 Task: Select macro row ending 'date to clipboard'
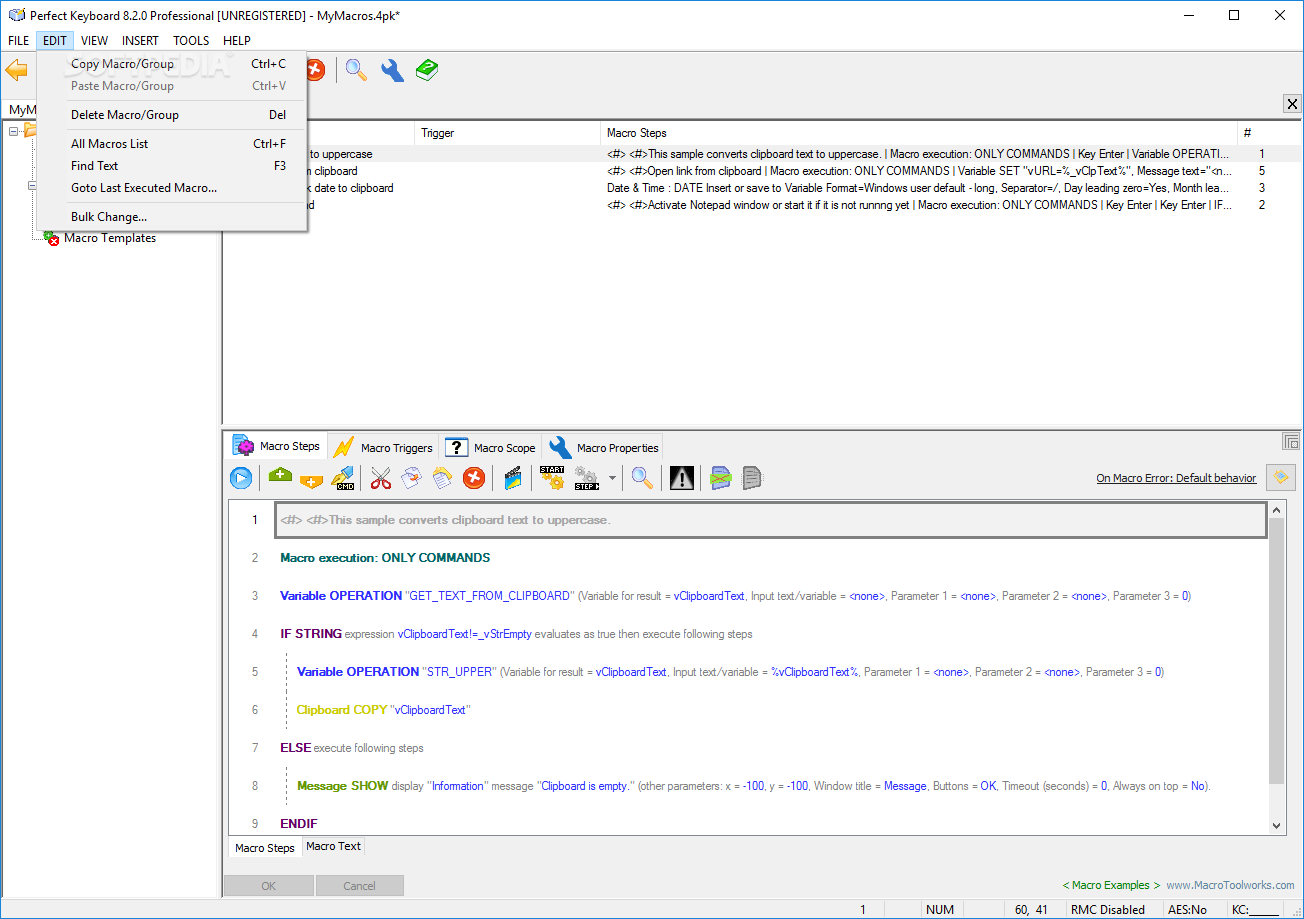[762, 188]
